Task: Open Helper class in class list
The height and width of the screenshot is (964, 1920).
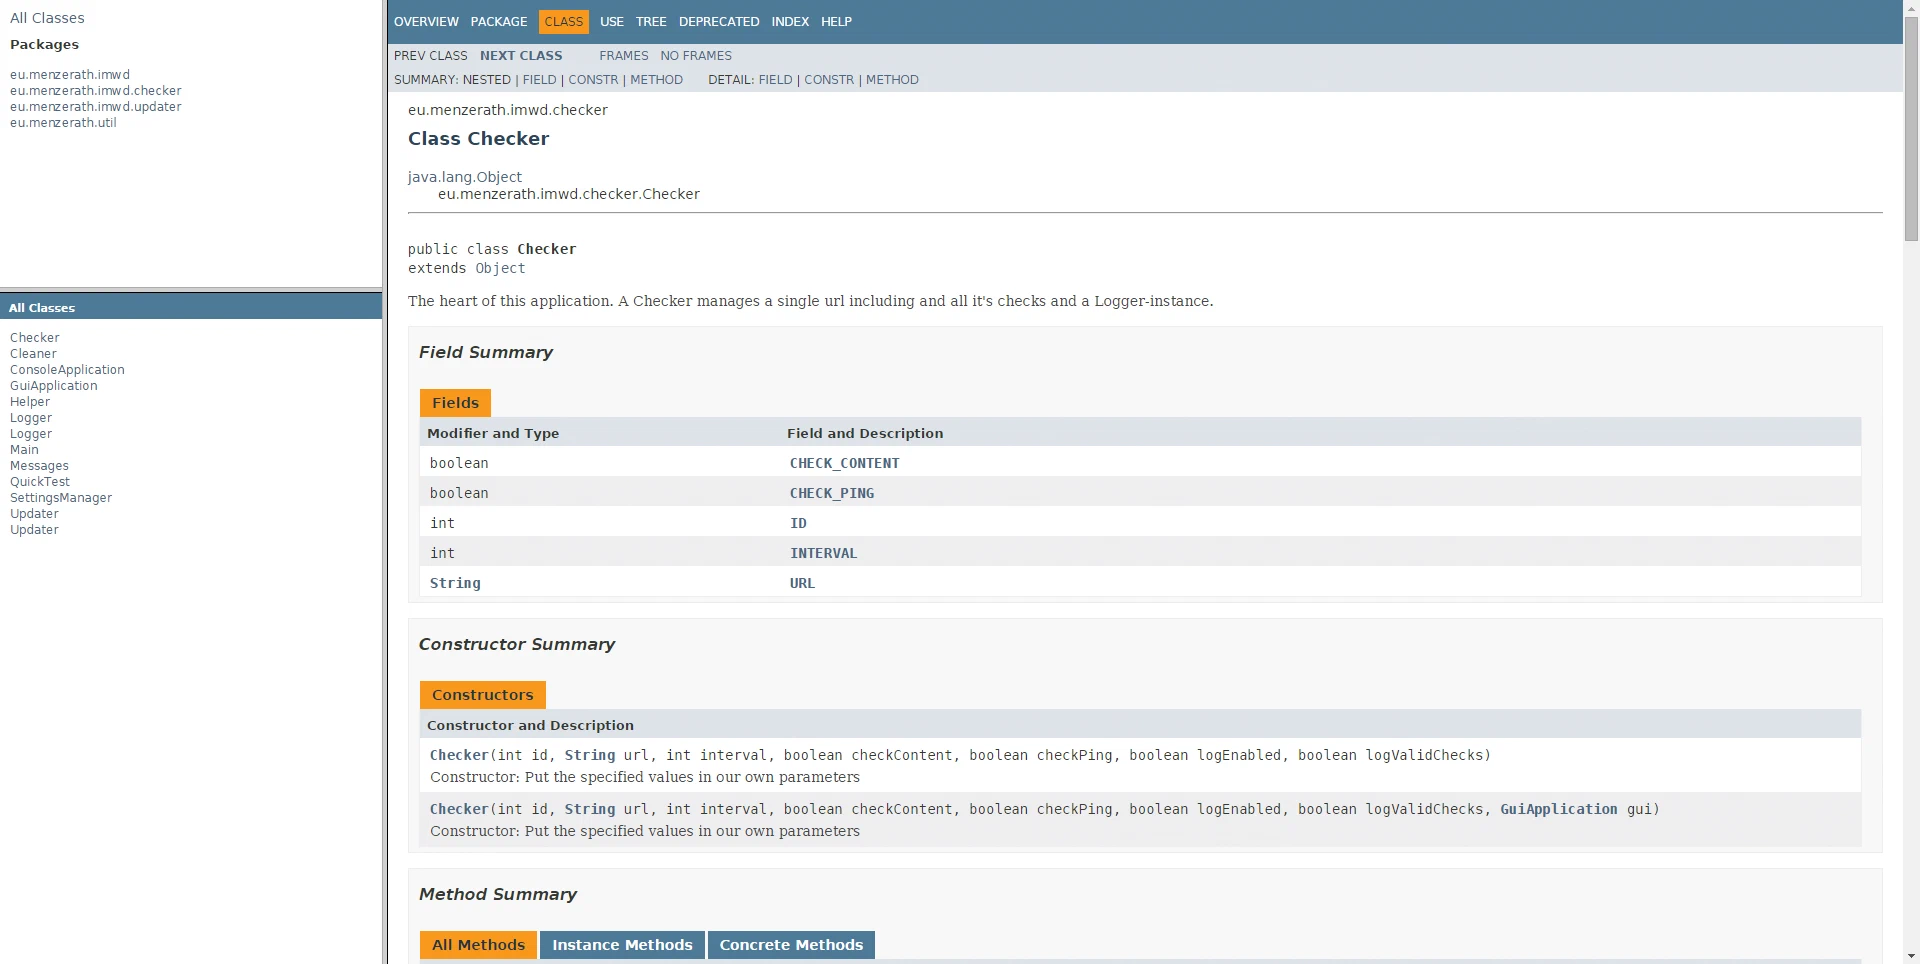Action: (30, 402)
